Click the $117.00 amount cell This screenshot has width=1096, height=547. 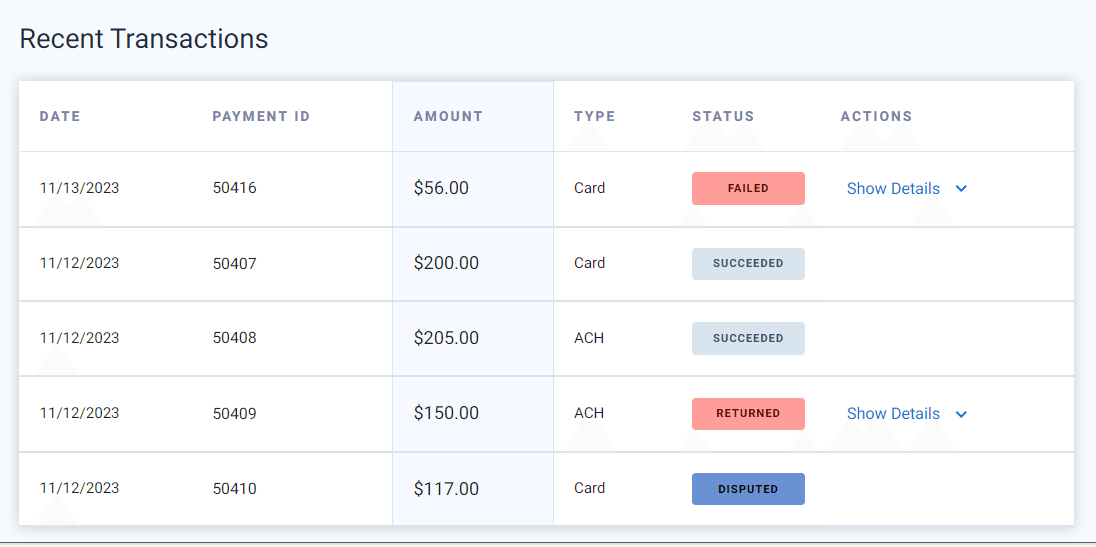click(447, 489)
